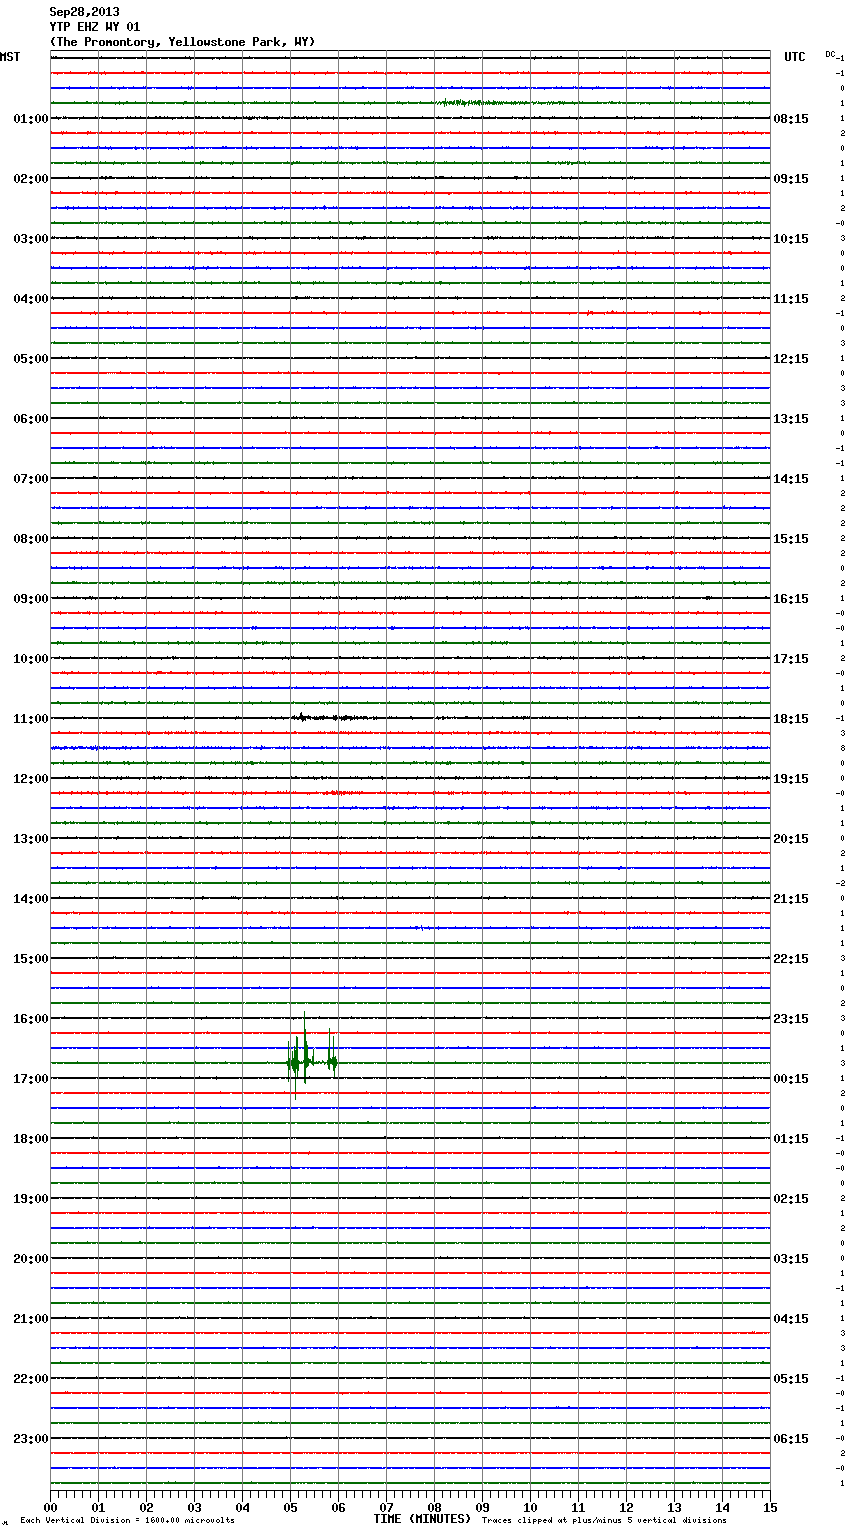Click the station code 'YTP EHZ WY 01'
Image resolution: width=850 pixels, height=1534 pixels.
click(x=94, y=27)
